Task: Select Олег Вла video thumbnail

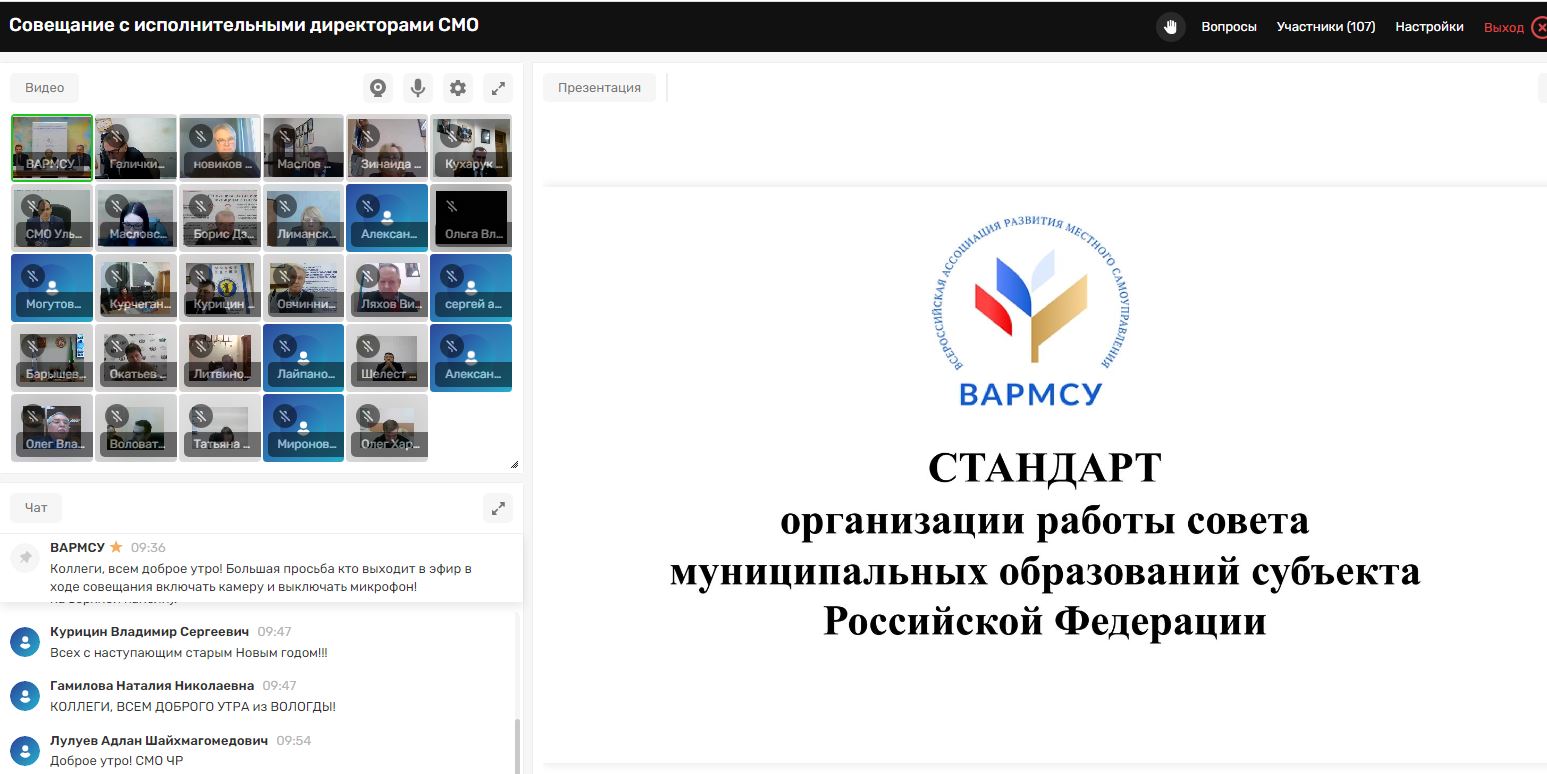Action: [x=52, y=427]
